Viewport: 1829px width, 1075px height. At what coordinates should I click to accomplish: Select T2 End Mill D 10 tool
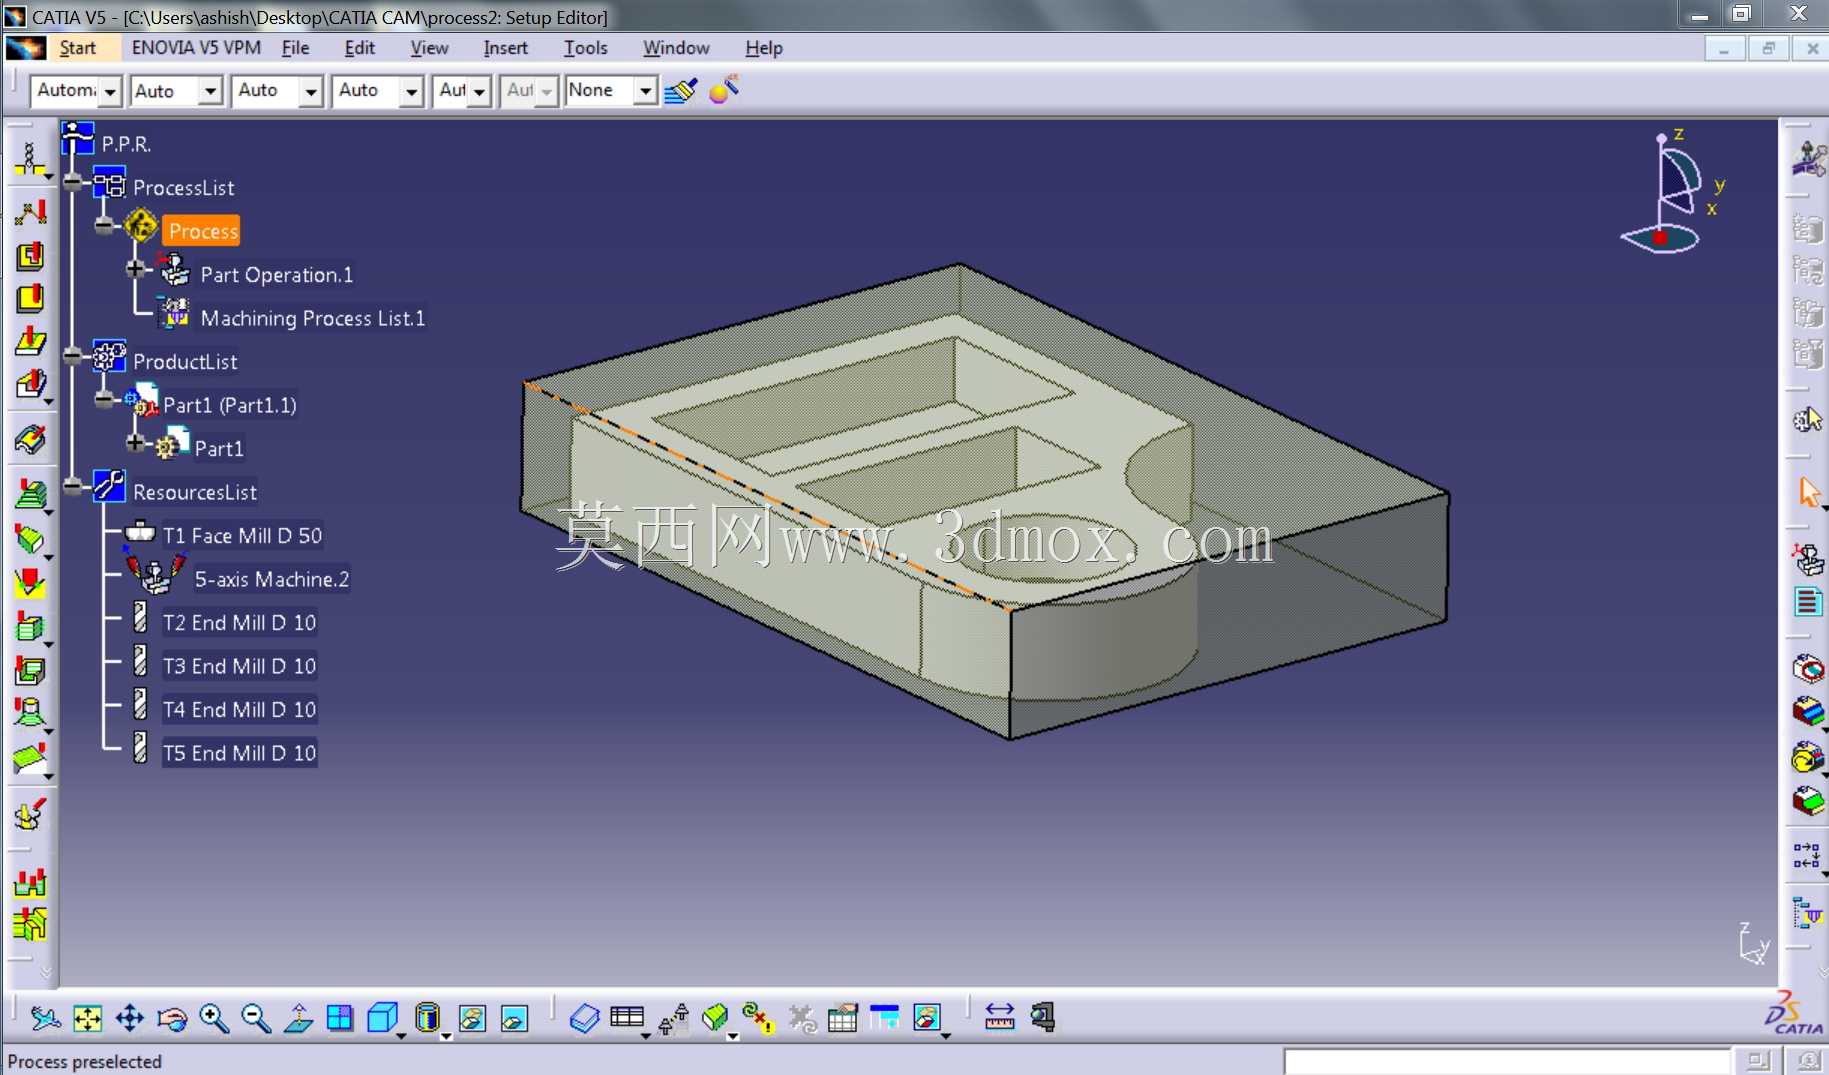point(239,623)
